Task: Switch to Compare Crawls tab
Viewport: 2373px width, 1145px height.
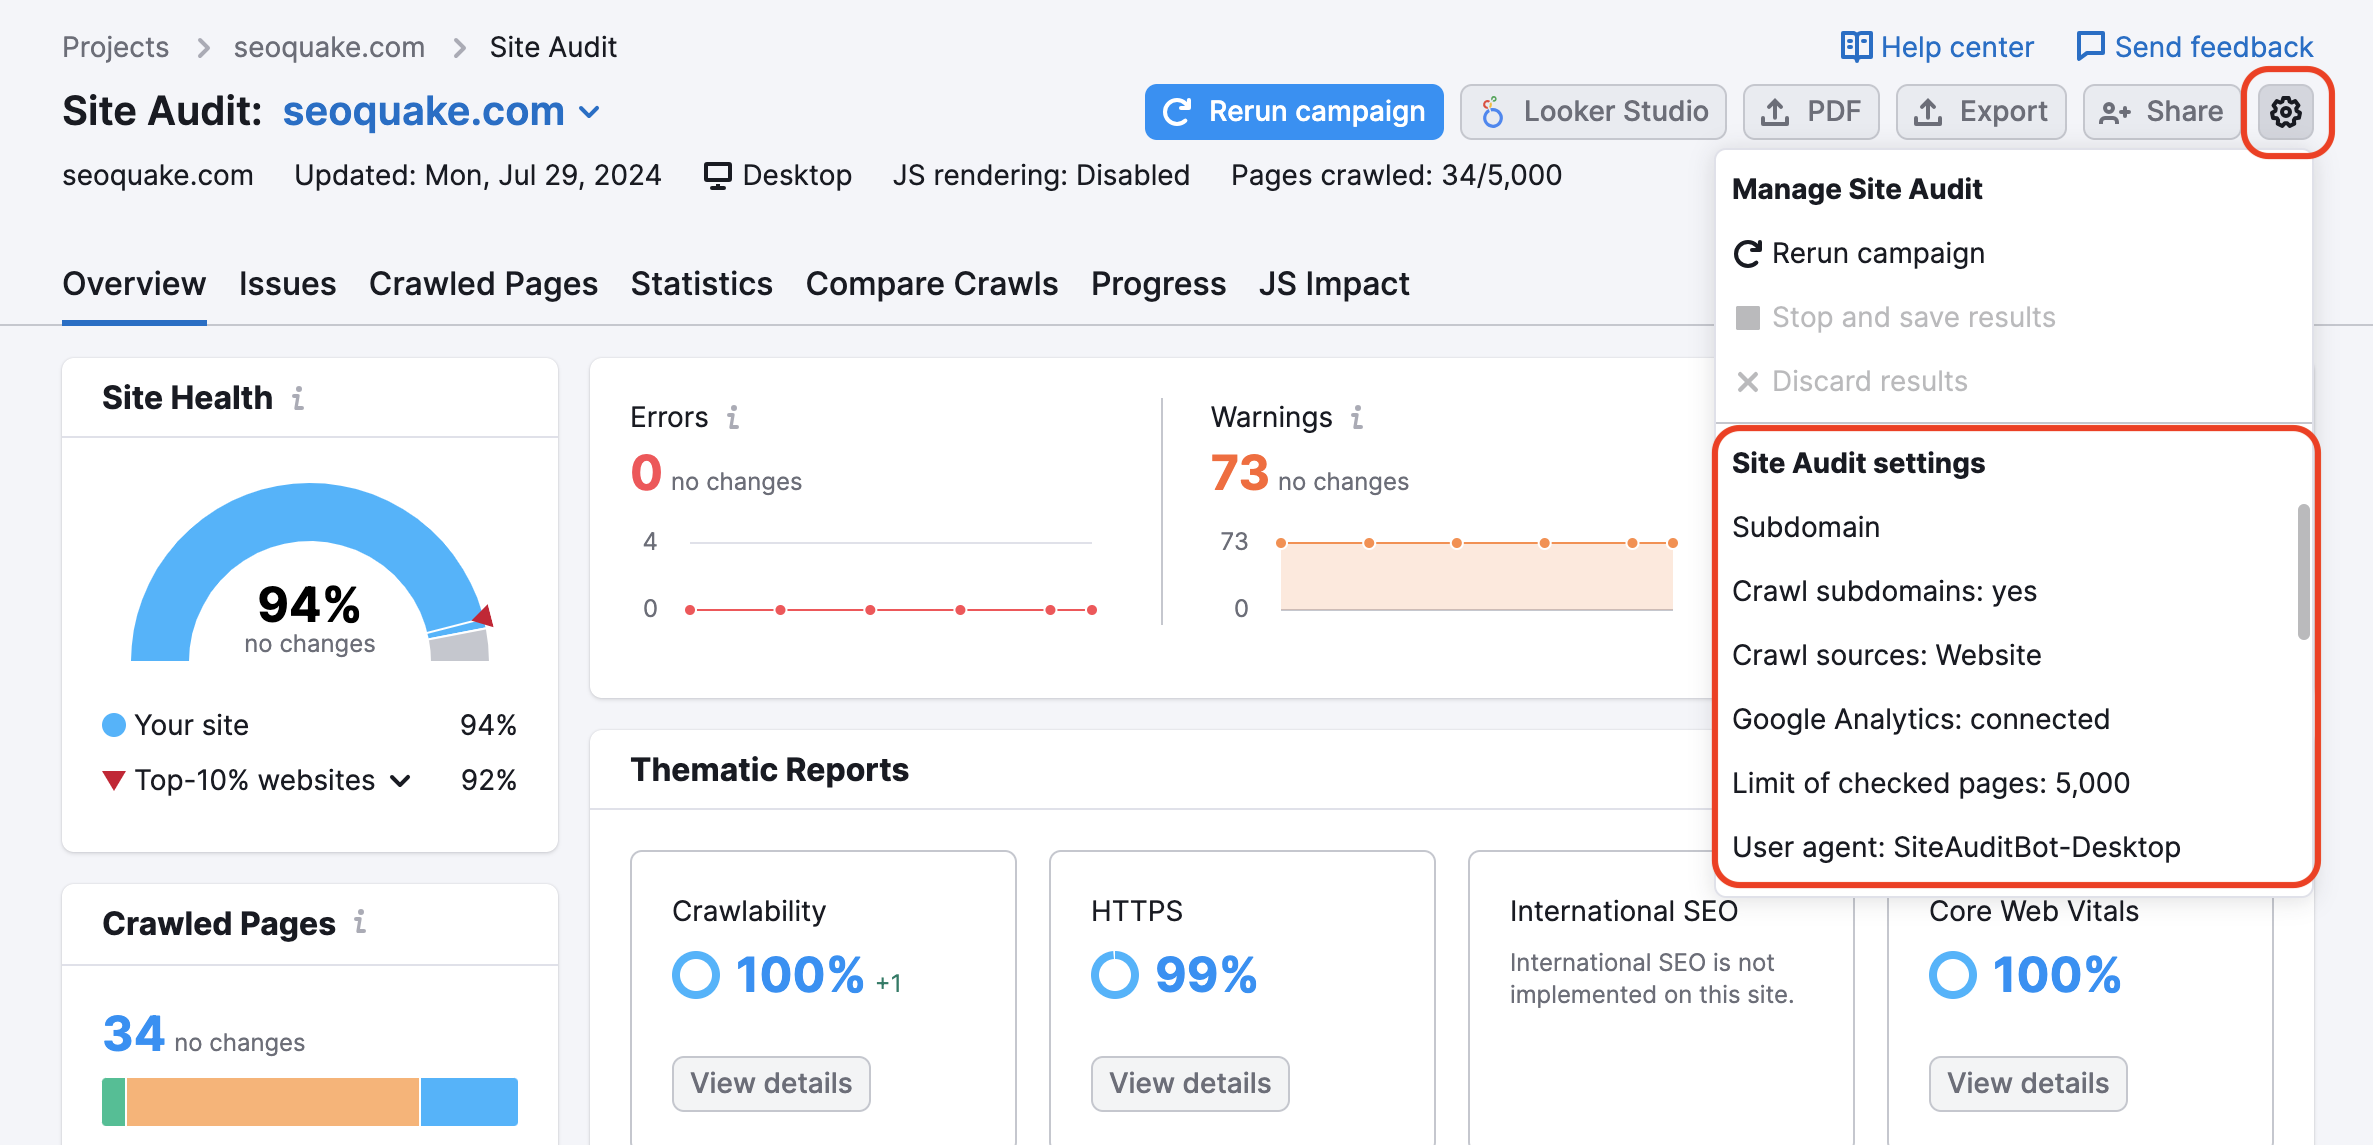Action: coord(931,284)
